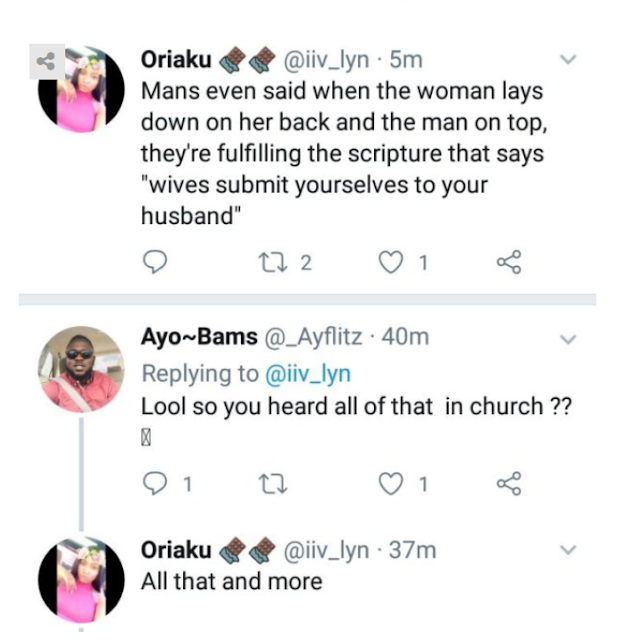Open the 'All that and more' tweet
Screen dimensions: 632x640
point(232,581)
